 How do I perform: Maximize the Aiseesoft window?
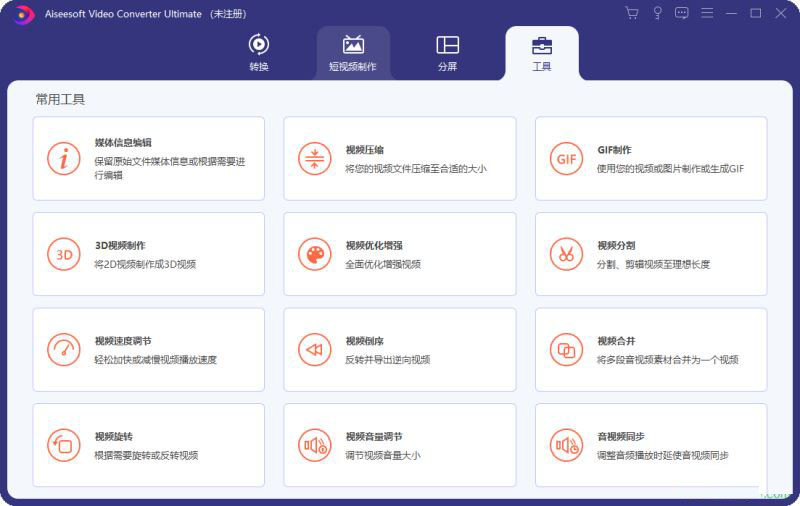(756, 13)
